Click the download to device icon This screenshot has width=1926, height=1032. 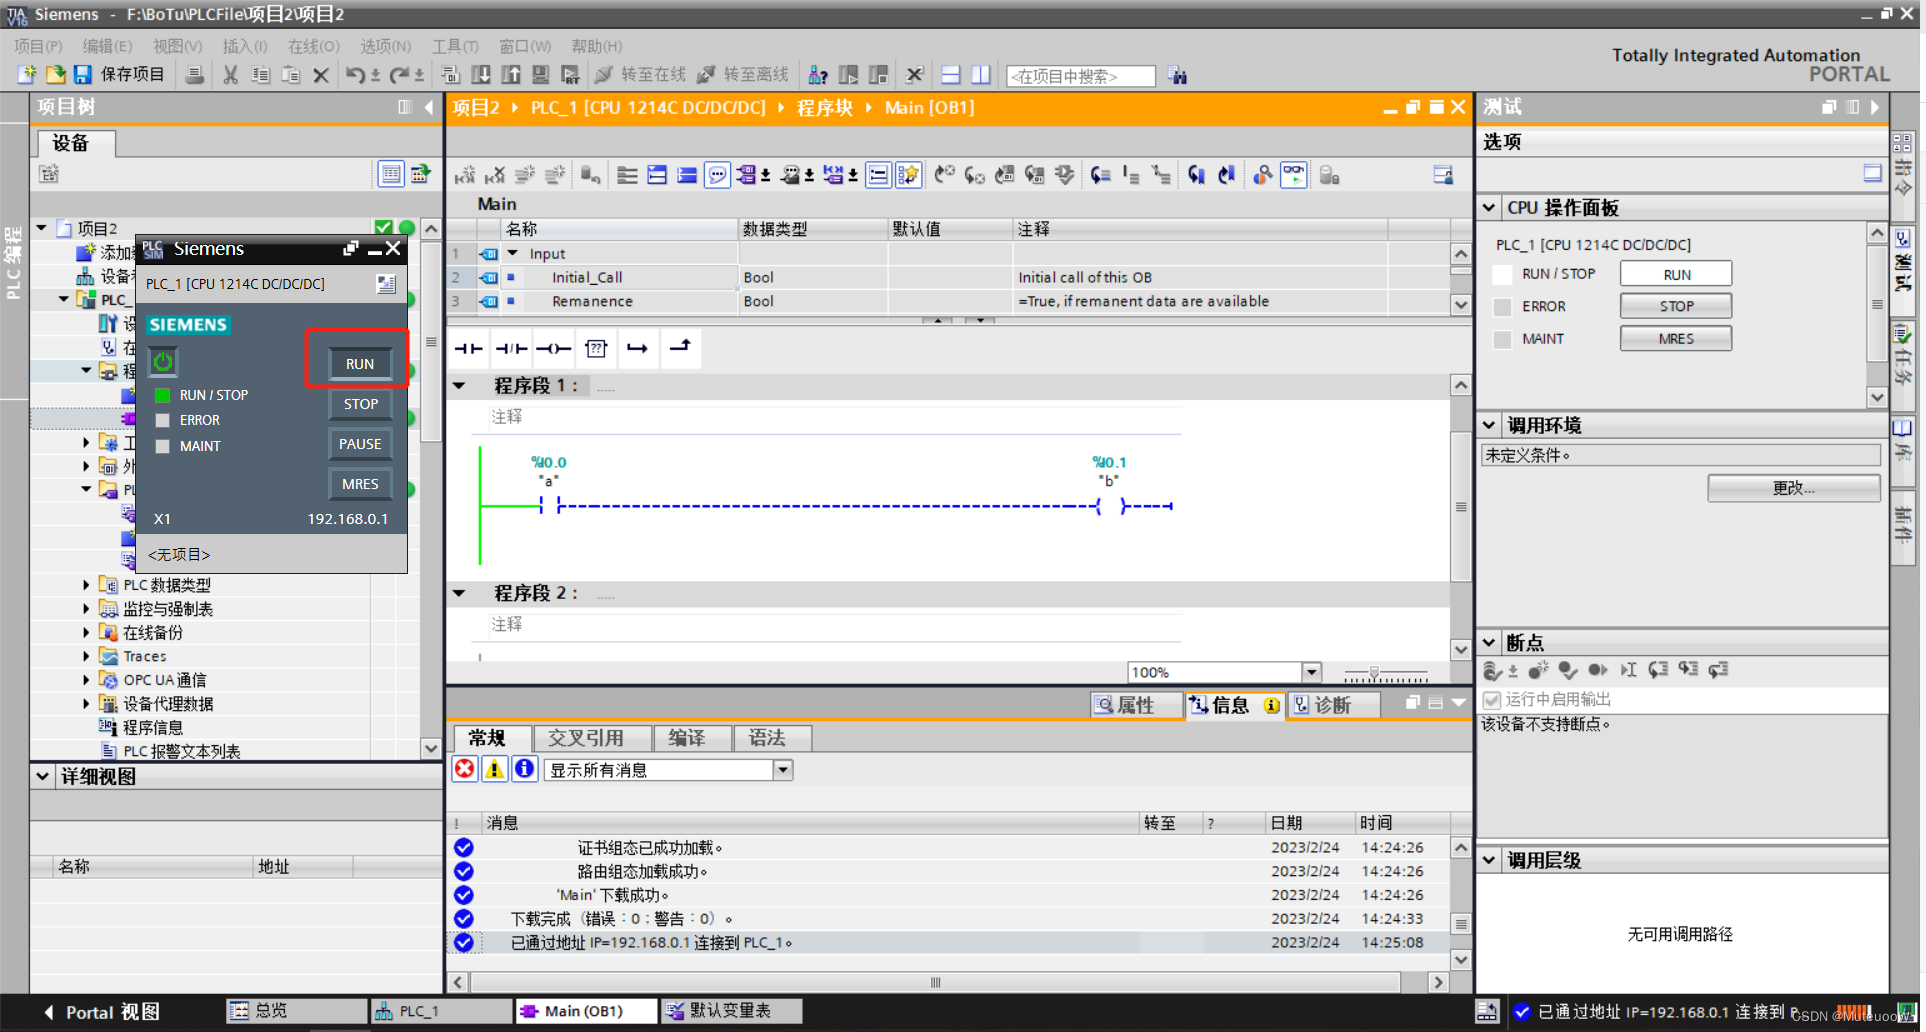pyautogui.click(x=481, y=75)
